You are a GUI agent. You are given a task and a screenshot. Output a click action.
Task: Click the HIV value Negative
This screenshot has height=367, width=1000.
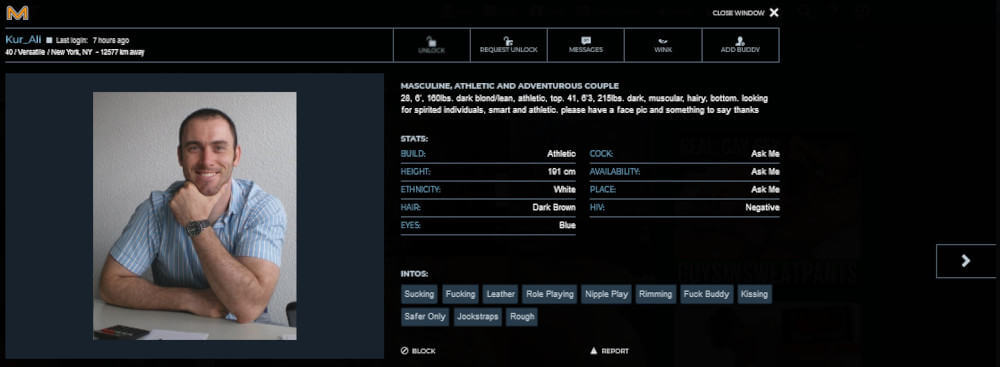coord(762,207)
